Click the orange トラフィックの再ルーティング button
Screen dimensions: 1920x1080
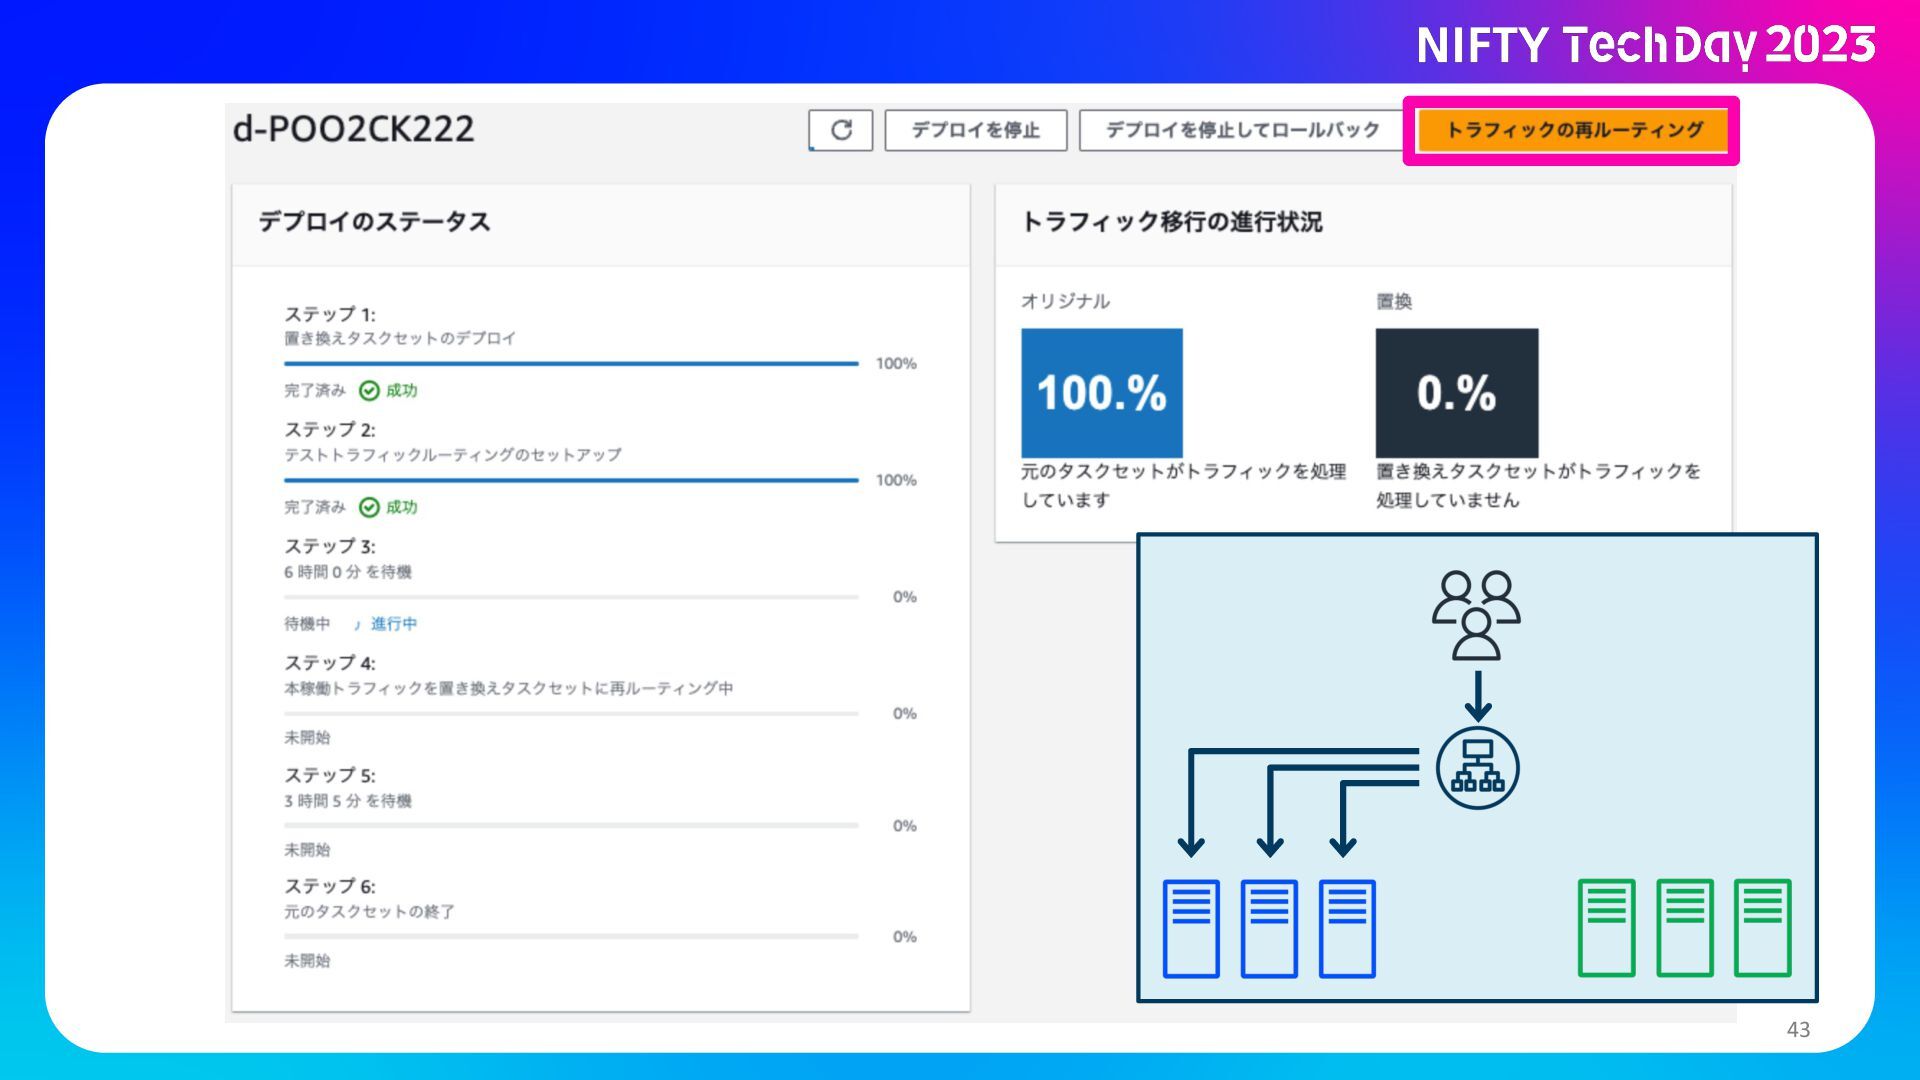(x=1573, y=130)
